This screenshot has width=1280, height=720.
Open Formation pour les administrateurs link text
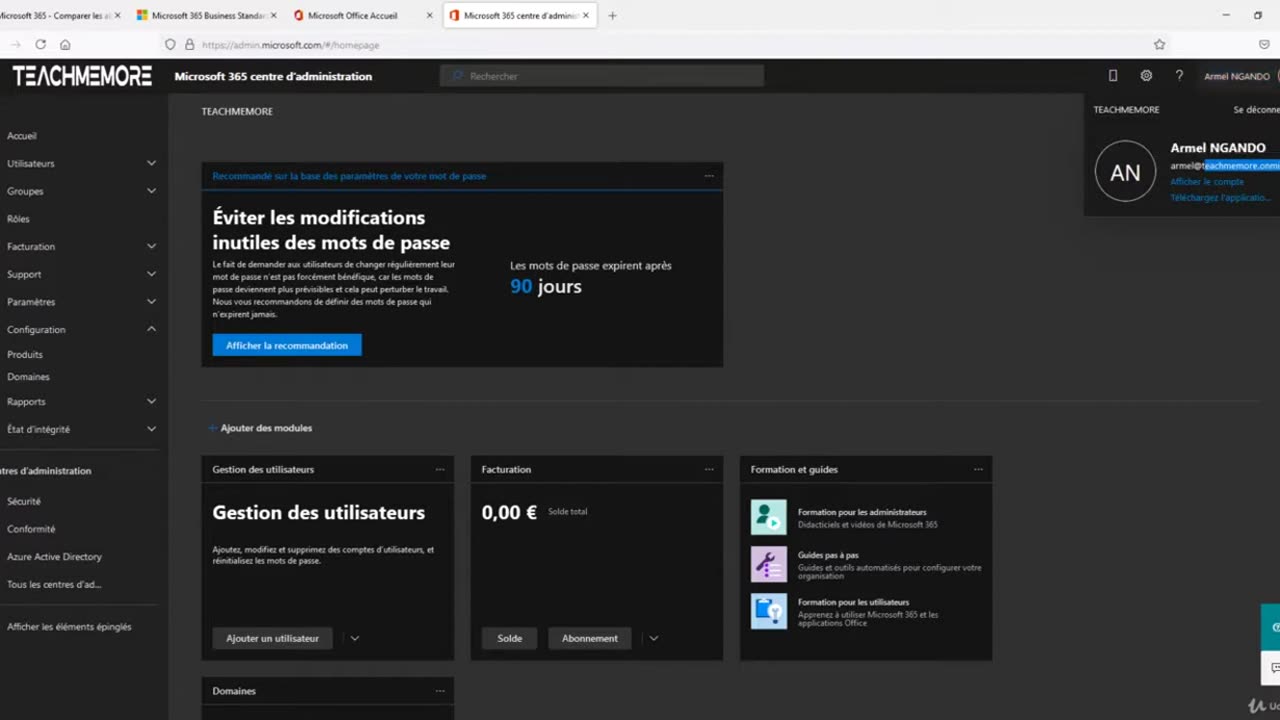point(862,512)
